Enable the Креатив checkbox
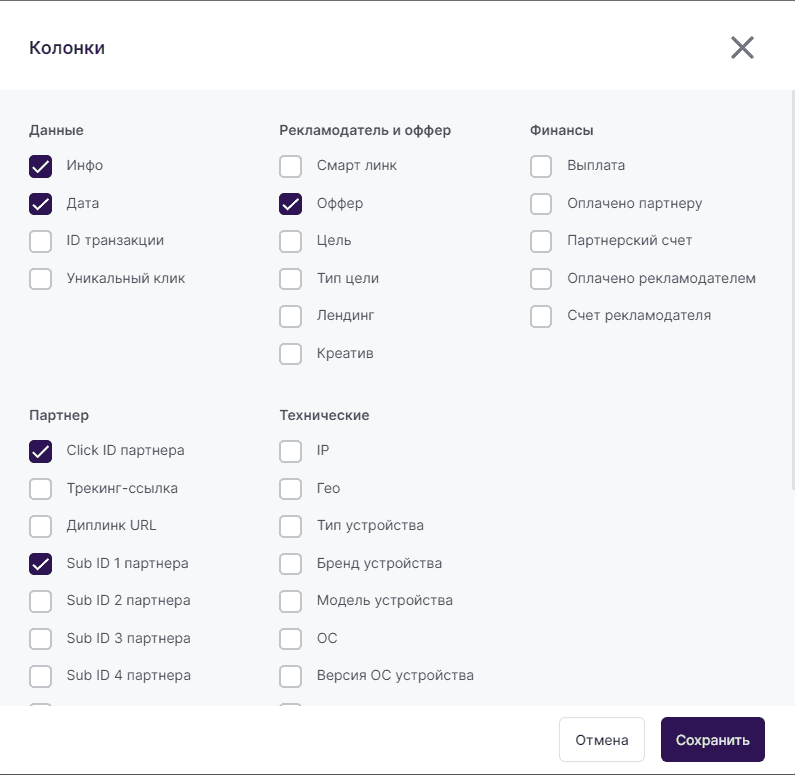Image resolution: width=795 pixels, height=775 pixels. click(x=291, y=354)
